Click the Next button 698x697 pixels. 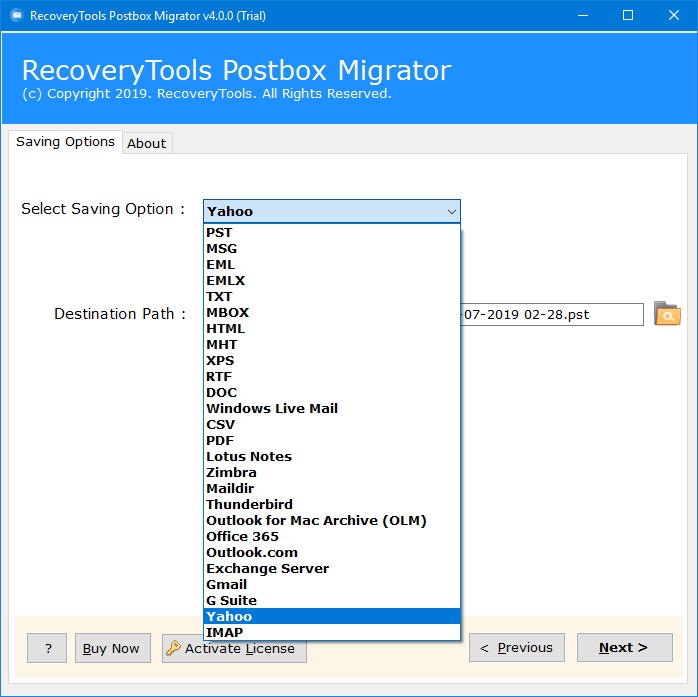(x=625, y=648)
